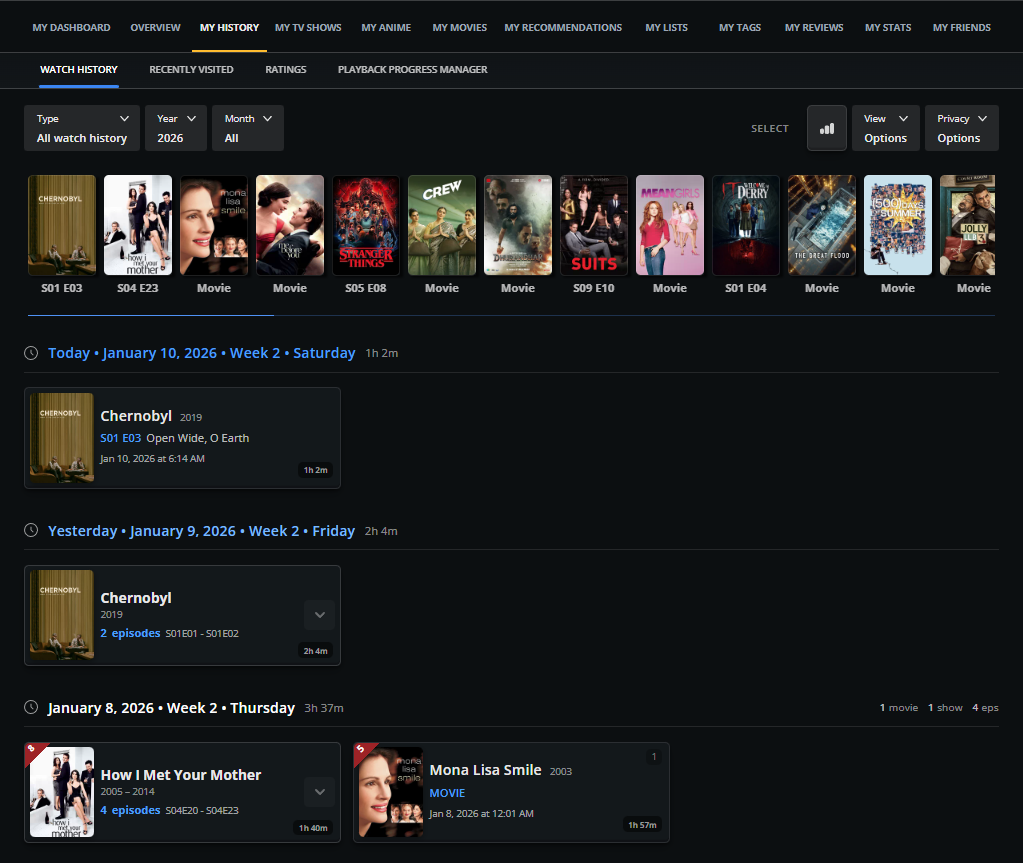The height and width of the screenshot is (863, 1023).
Task: Open the Type filter dropdown
Action: [x=83, y=128]
